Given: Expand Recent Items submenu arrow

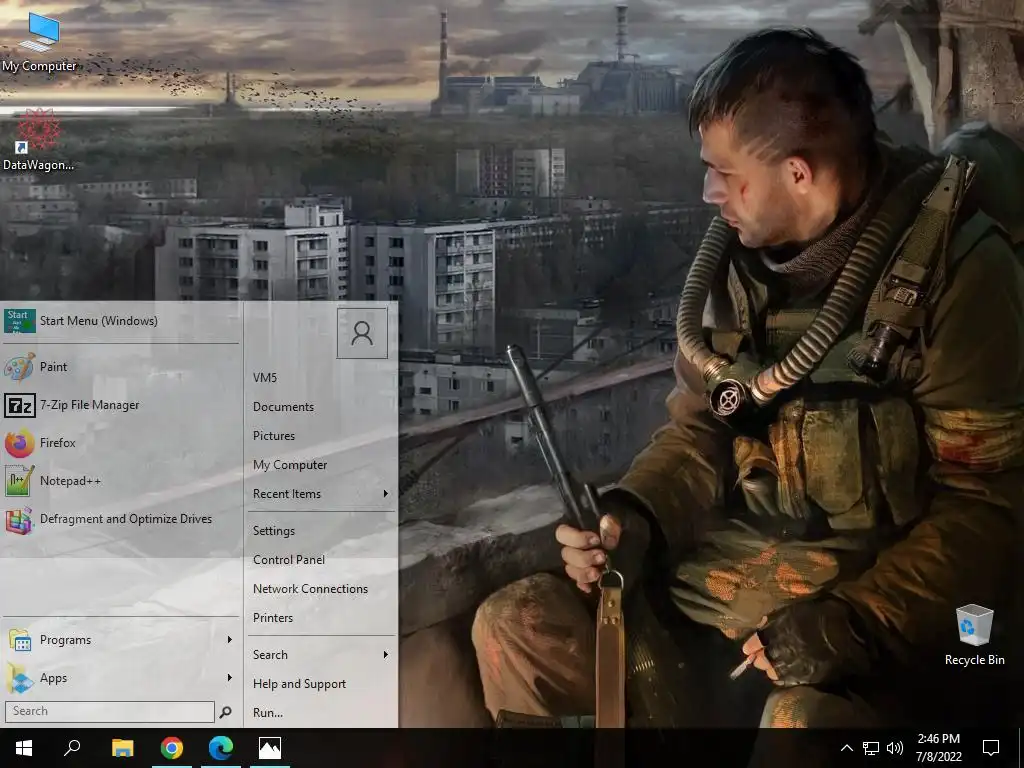Looking at the screenshot, I should tap(386, 494).
